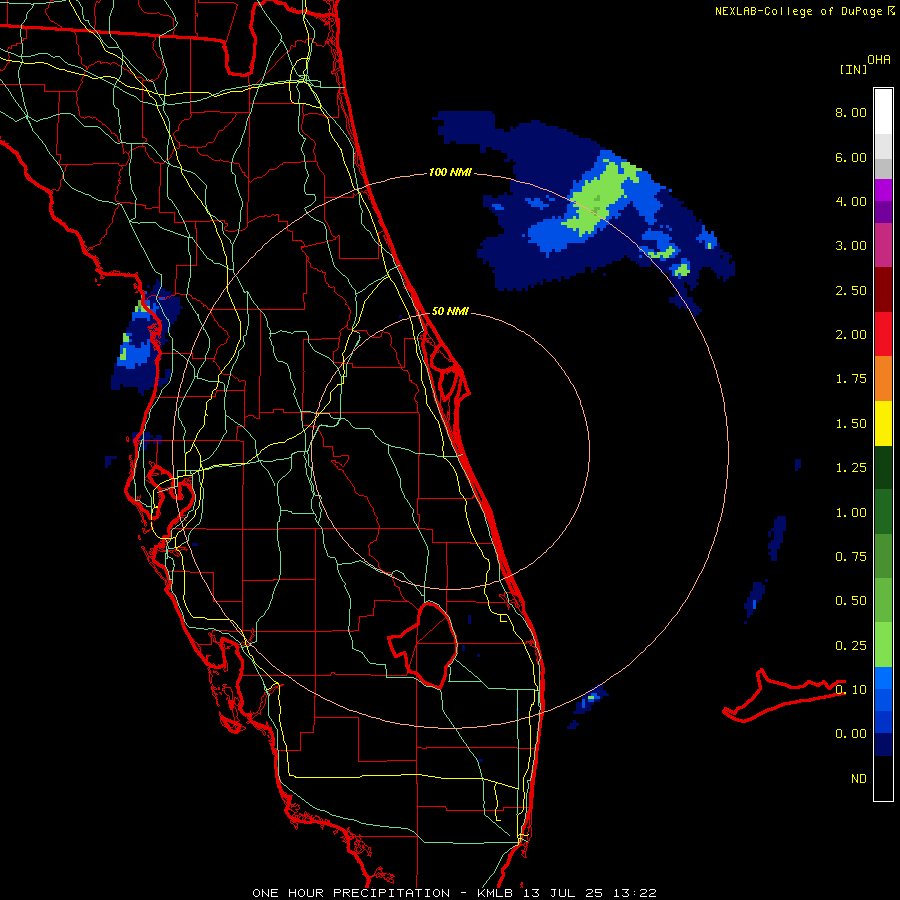Select the yellow swatch beside 1.50
Screen dimensions: 900x900
pos(883,423)
